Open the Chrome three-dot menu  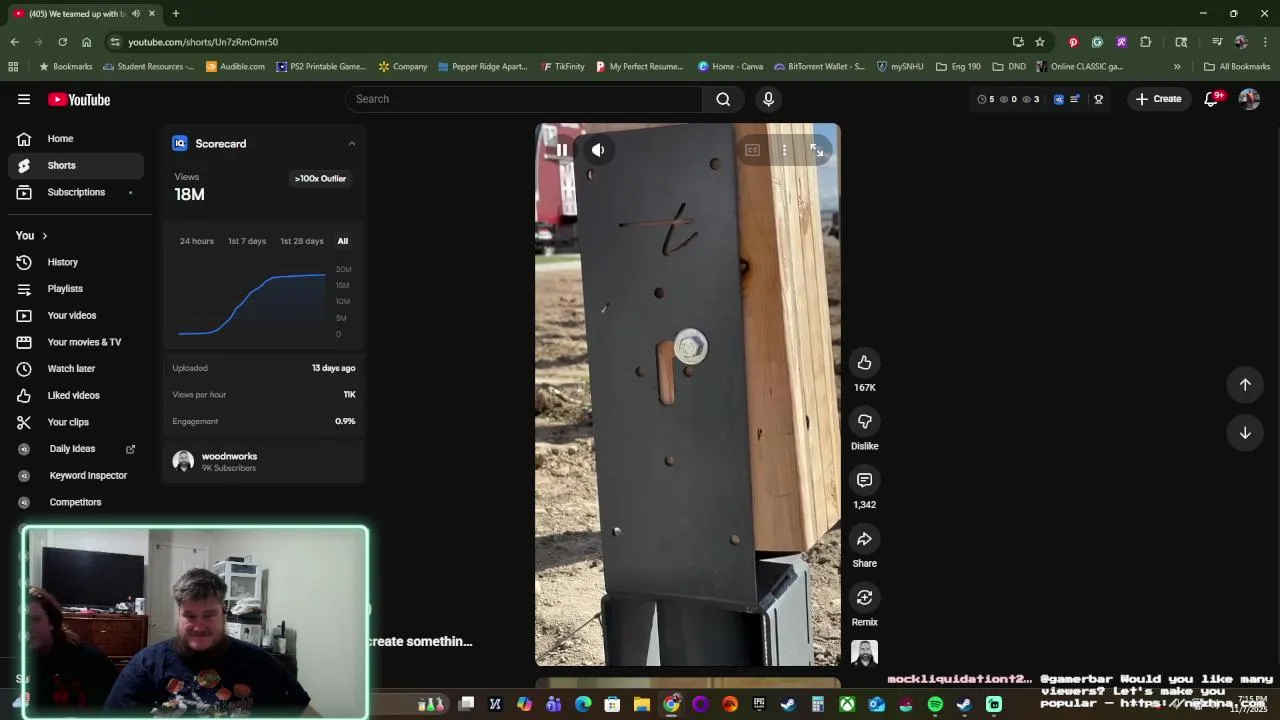[1265, 42]
